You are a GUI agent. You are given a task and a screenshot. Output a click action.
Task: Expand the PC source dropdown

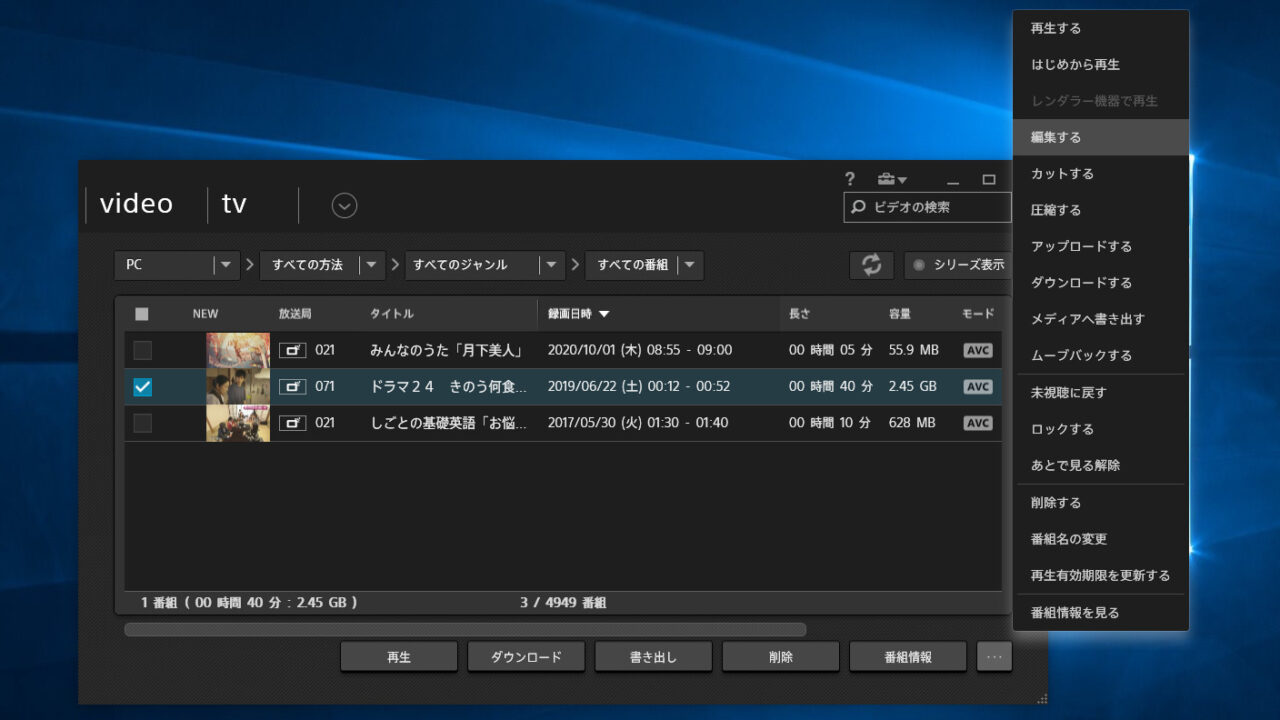coord(226,265)
